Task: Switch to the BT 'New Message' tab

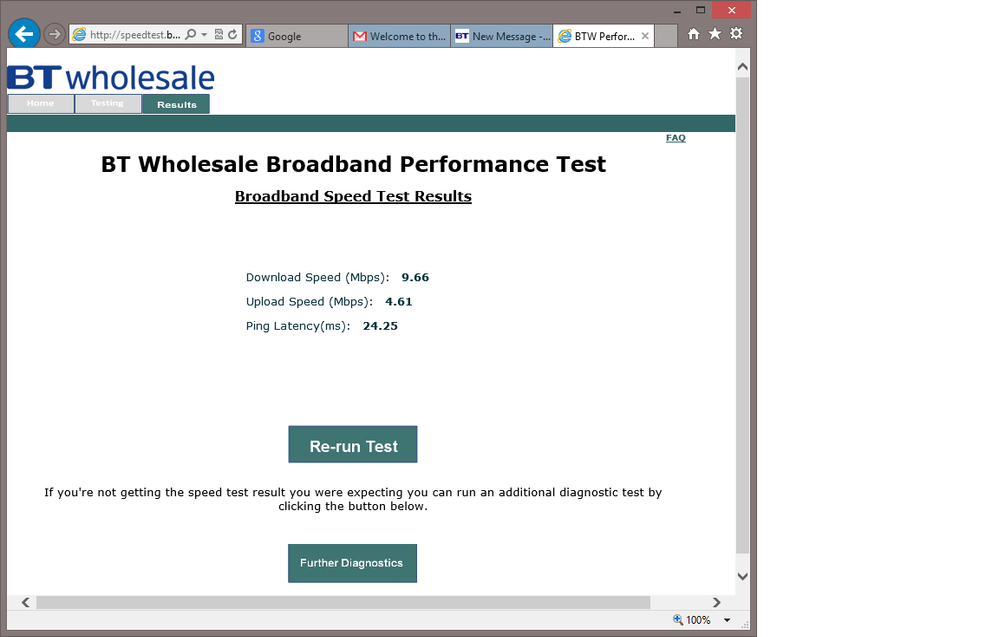Action: click(x=502, y=36)
